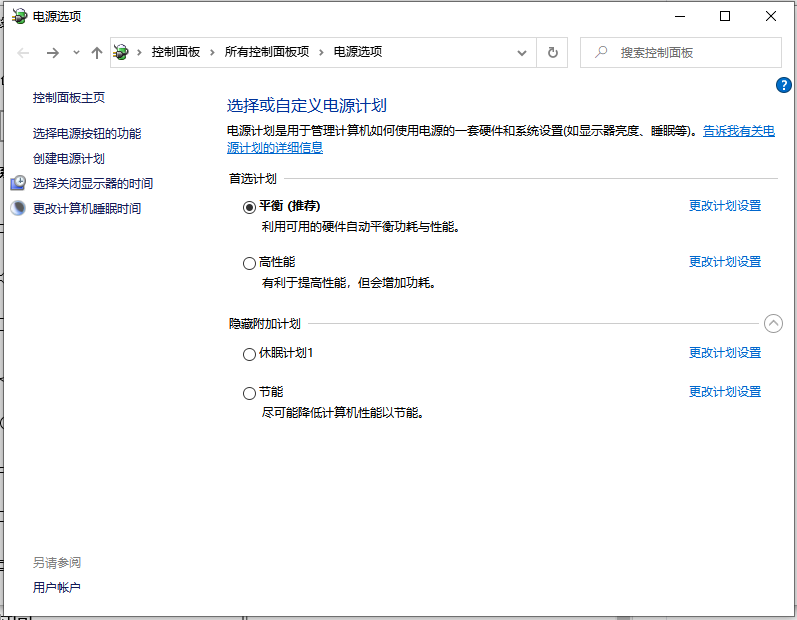The width and height of the screenshot is (797, 620).
Task: Open help with blue question mark
Action: point(784,85)
